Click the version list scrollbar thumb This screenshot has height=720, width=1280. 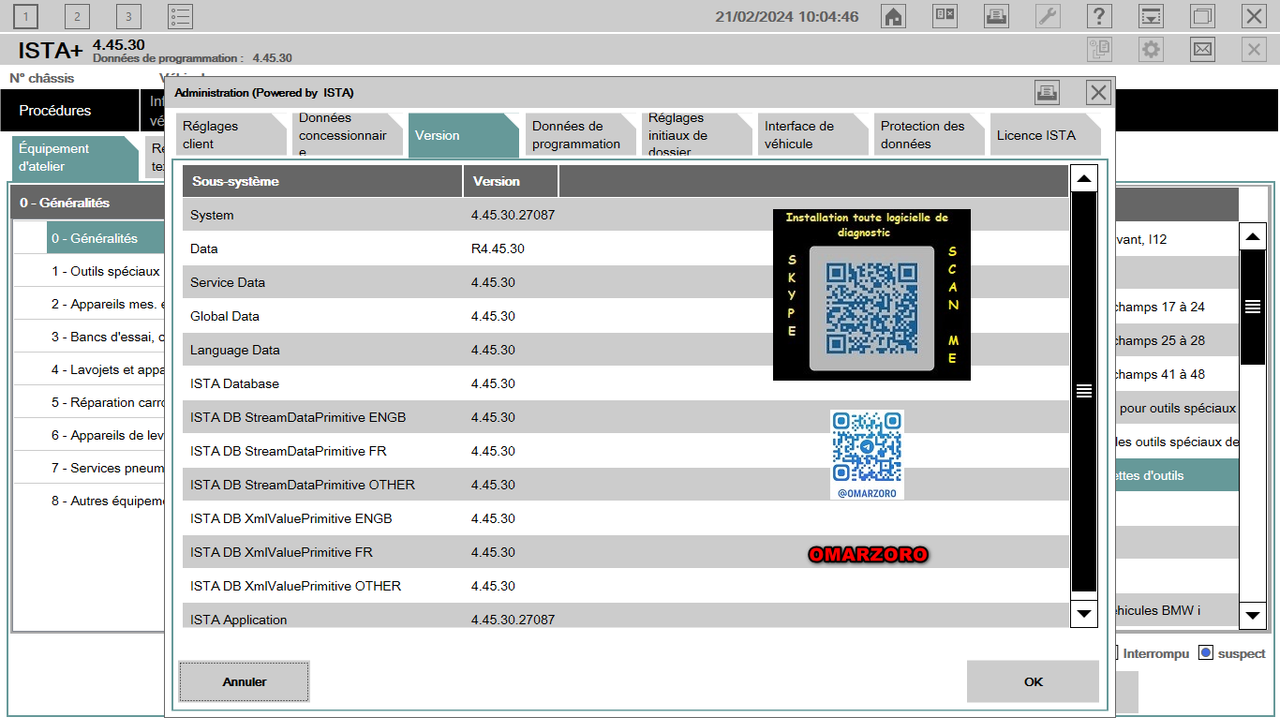[x=1084, y=391]
